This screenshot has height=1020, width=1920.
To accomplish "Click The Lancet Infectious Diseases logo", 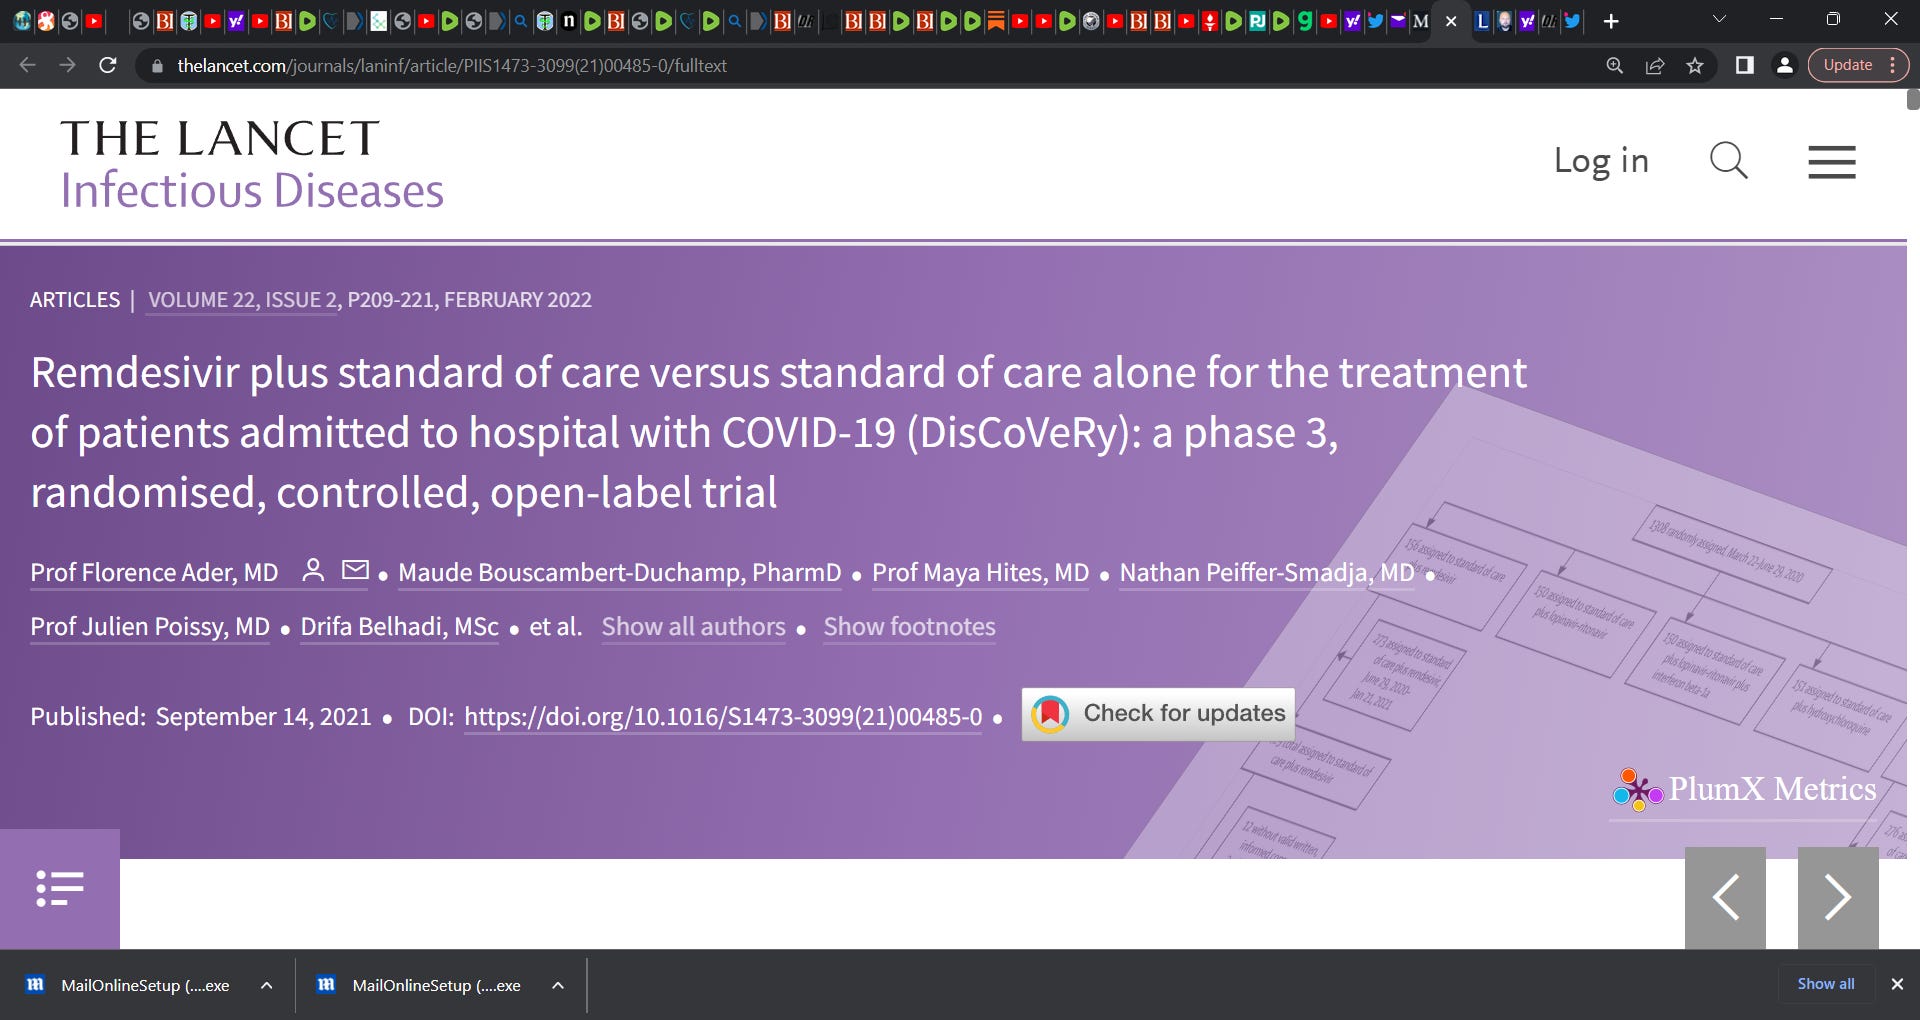I will point(251,164).
